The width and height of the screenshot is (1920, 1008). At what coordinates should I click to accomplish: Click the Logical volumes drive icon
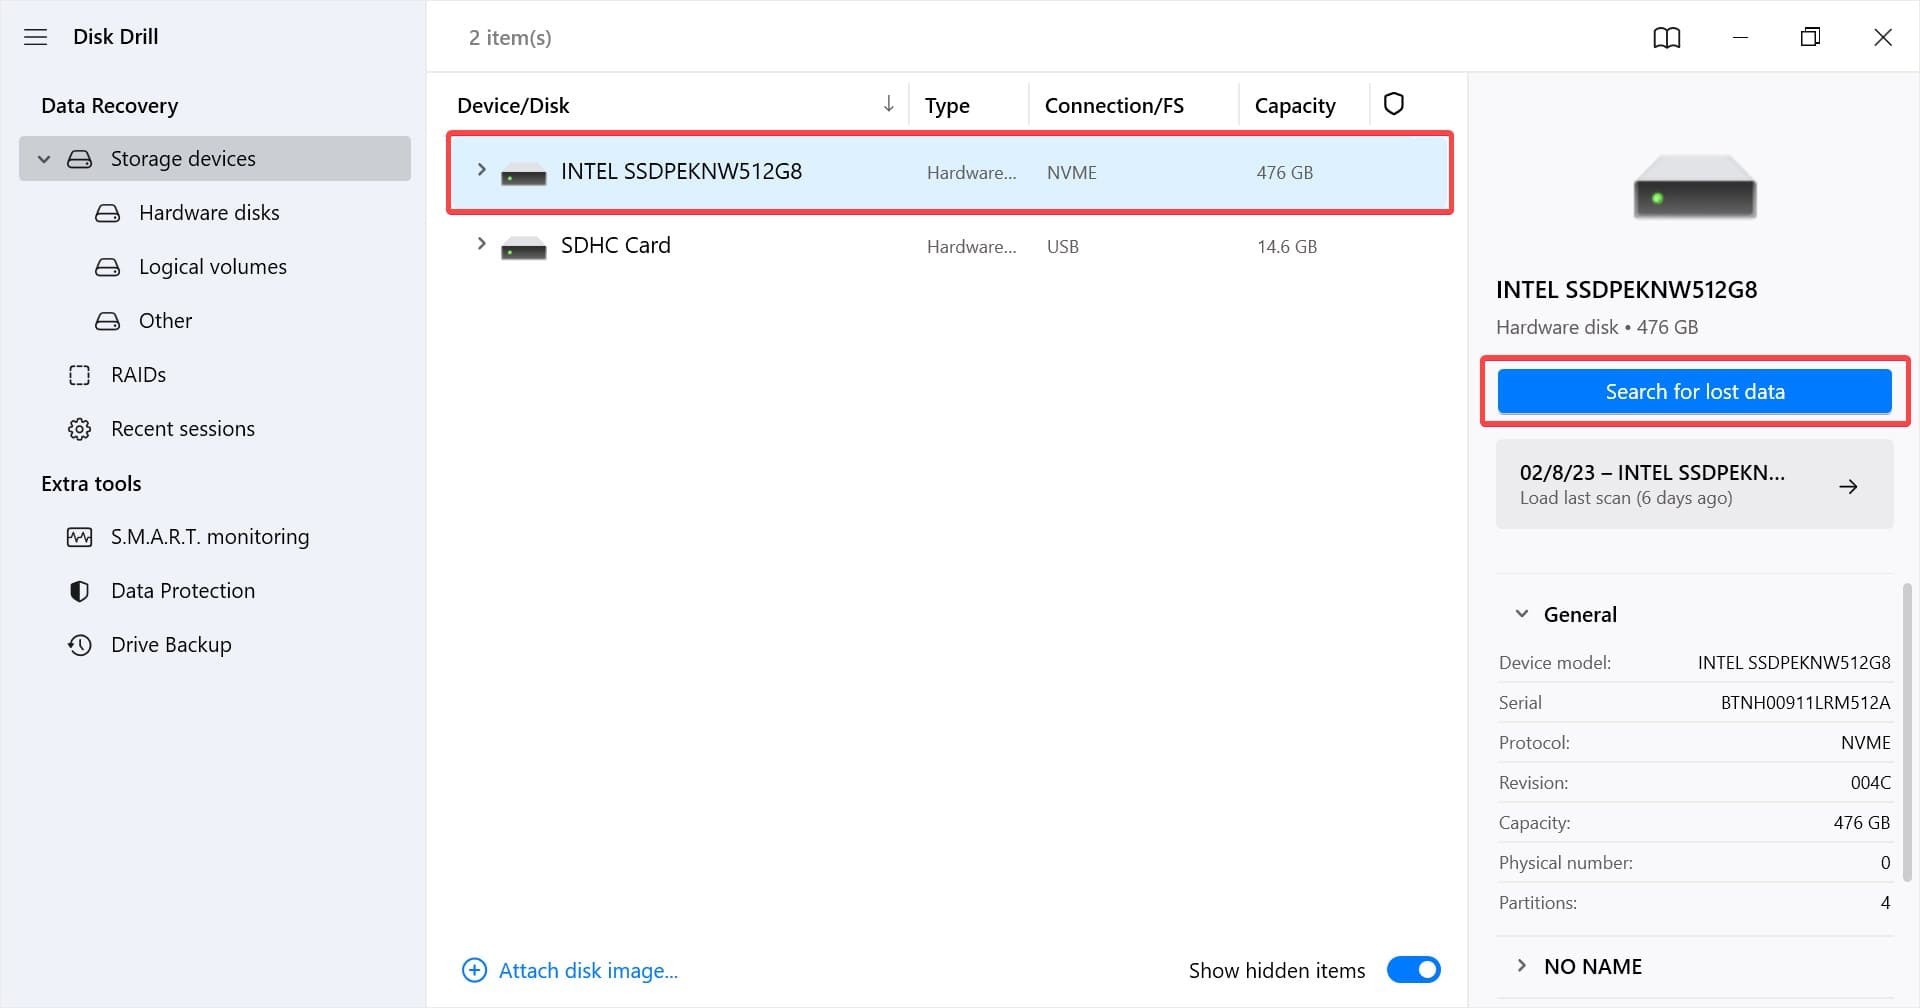point(108,267)
